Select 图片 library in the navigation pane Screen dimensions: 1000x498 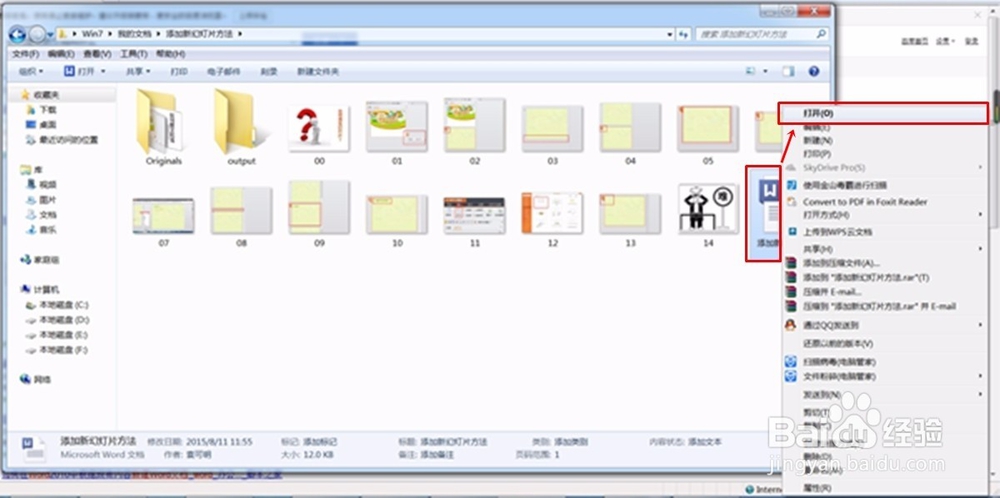tap(47, 200)
